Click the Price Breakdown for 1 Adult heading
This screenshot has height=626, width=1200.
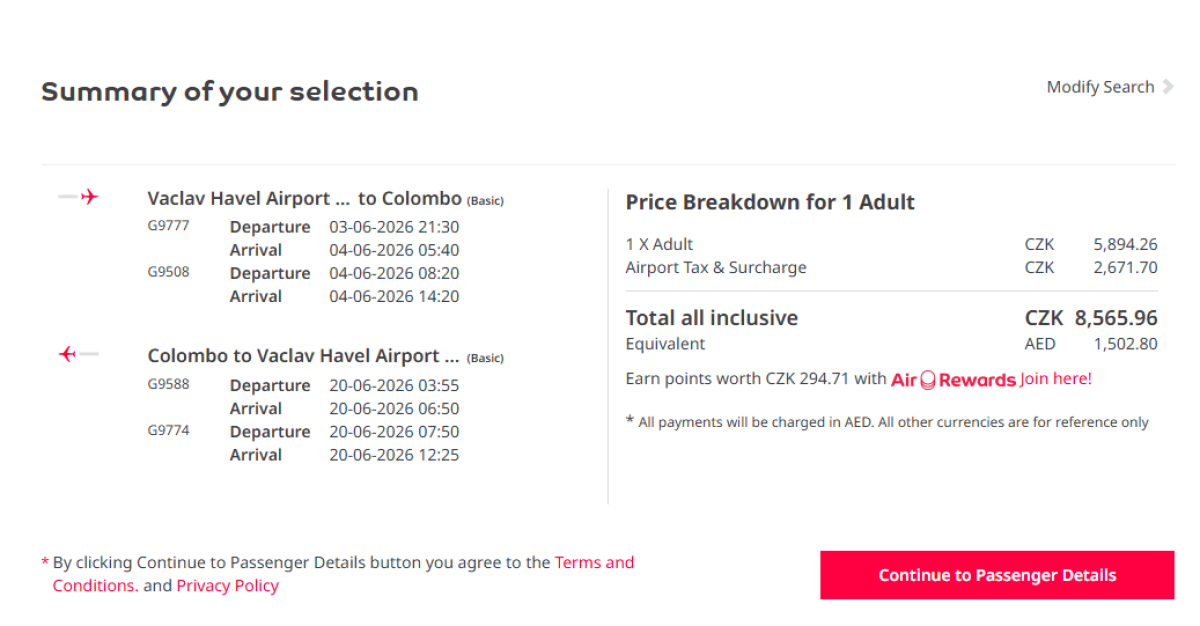770,202
